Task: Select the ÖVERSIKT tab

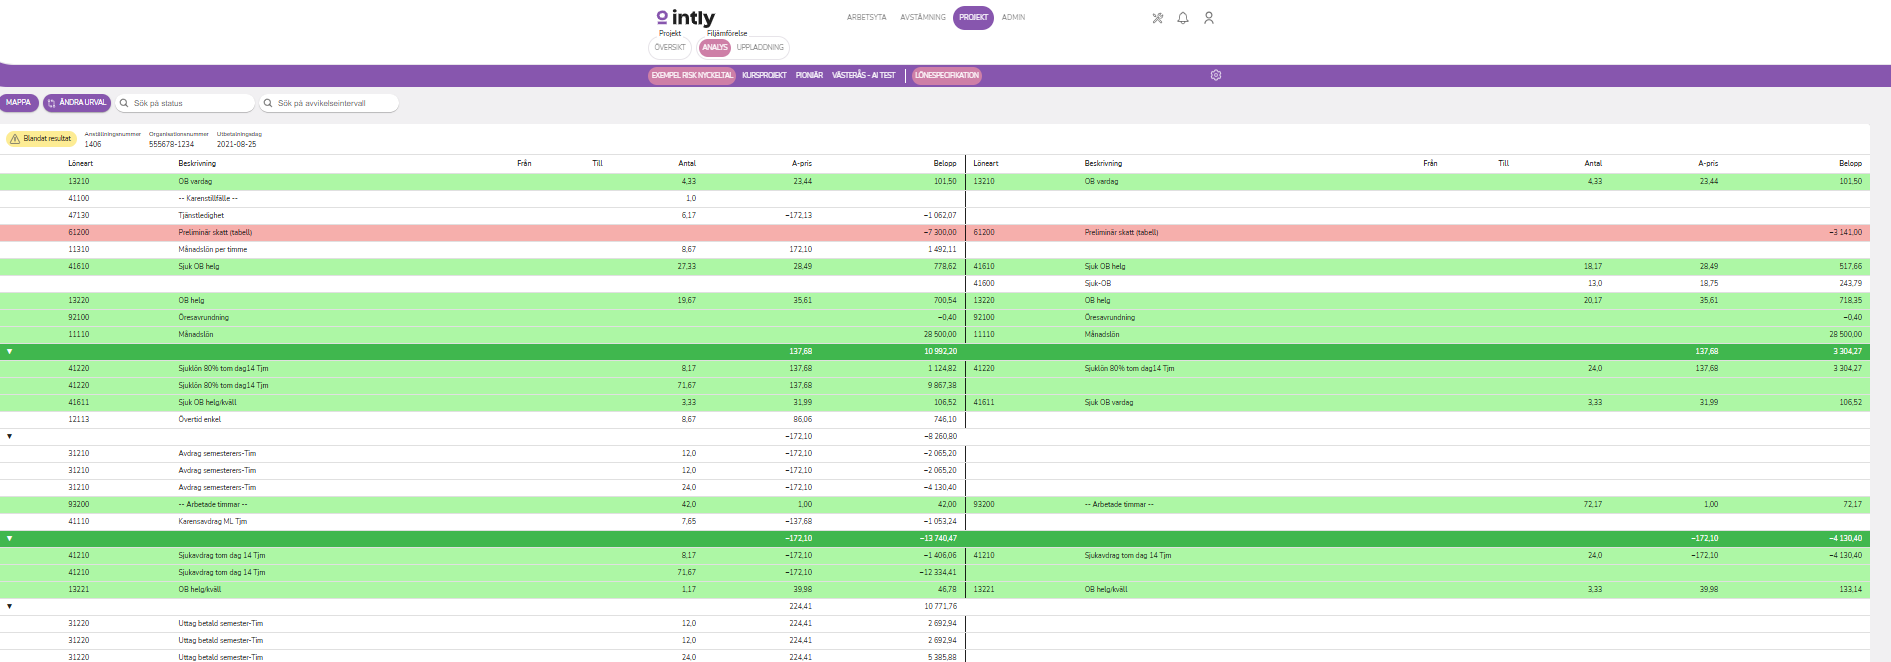Action: [670, 47]
